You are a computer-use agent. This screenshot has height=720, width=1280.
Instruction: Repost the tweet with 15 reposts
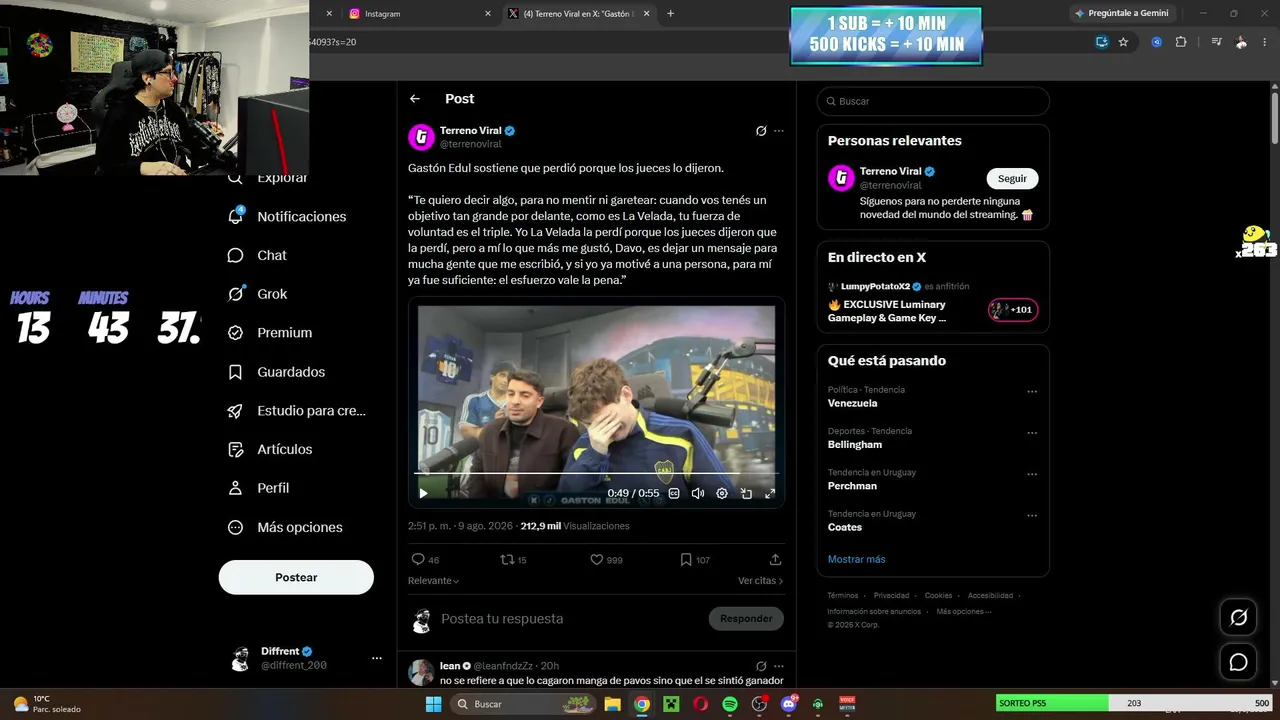[x=507, y=560]
